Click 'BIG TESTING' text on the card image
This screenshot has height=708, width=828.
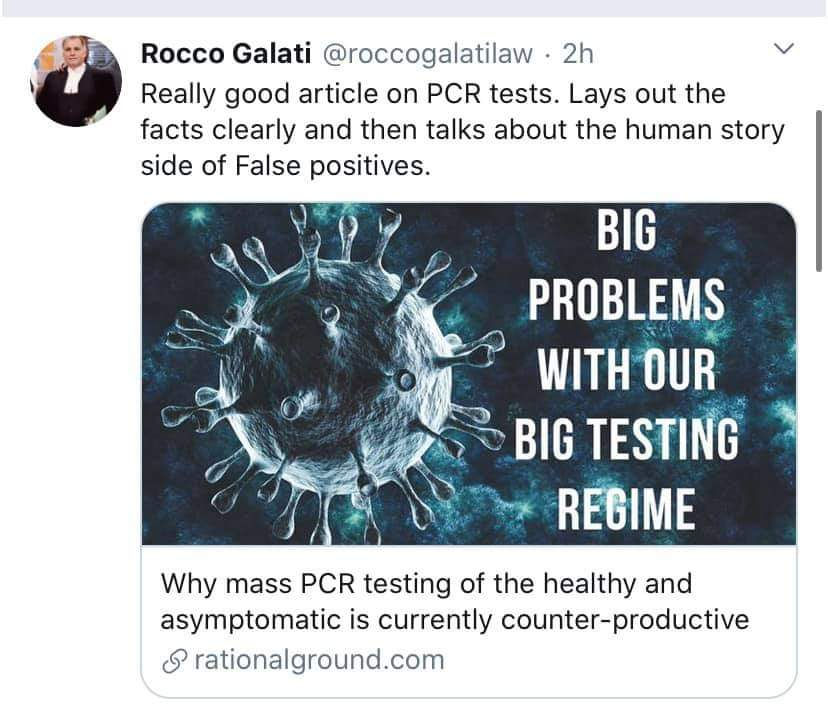click(x=627, y=438)
